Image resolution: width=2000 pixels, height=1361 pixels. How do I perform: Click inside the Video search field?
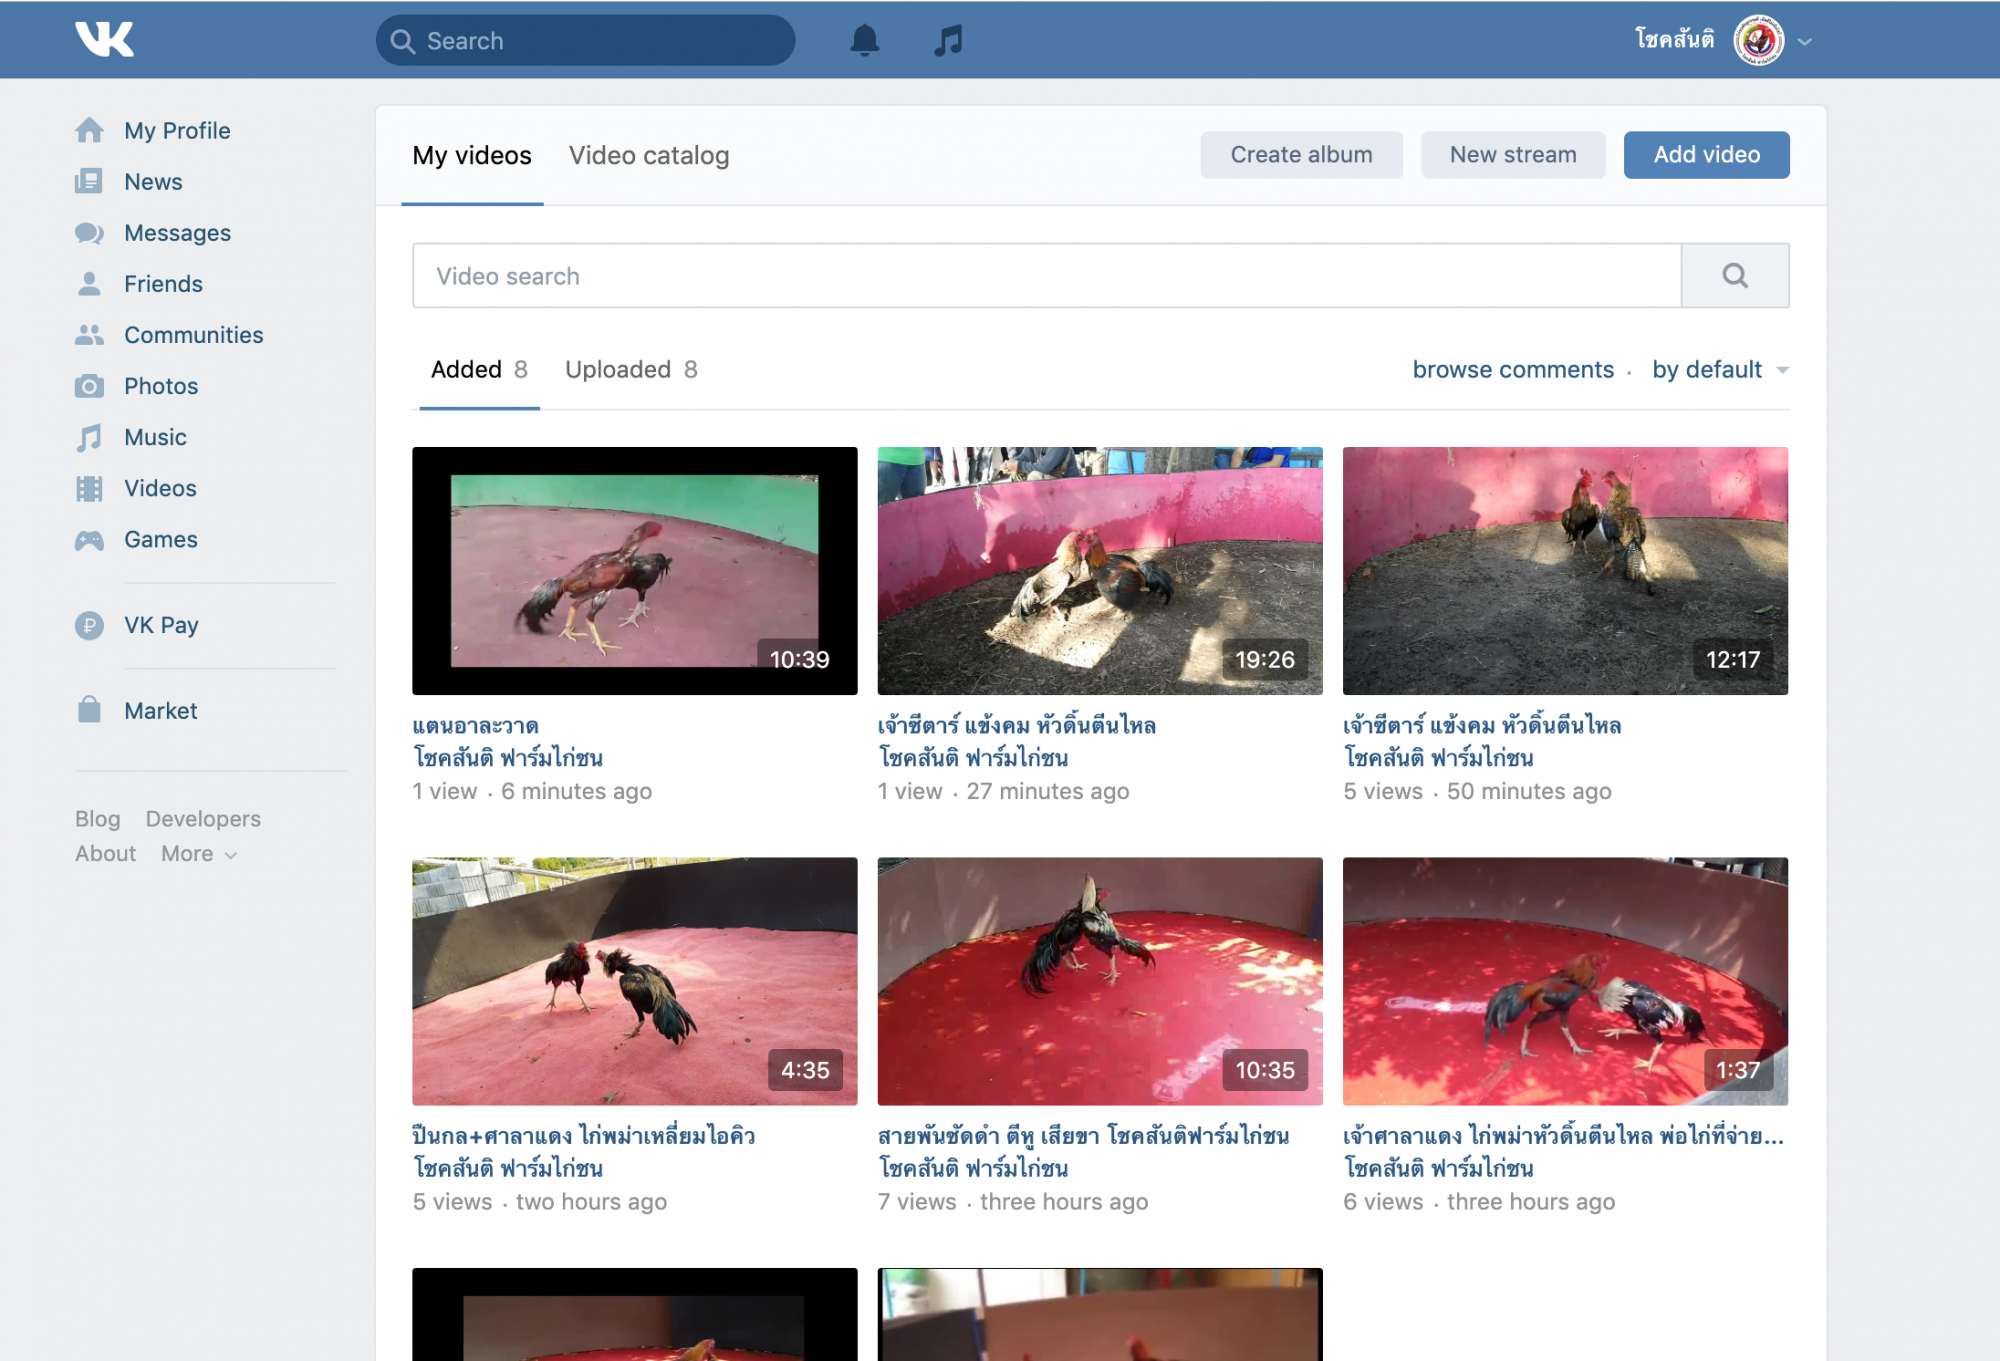(x=1045, y=276)
